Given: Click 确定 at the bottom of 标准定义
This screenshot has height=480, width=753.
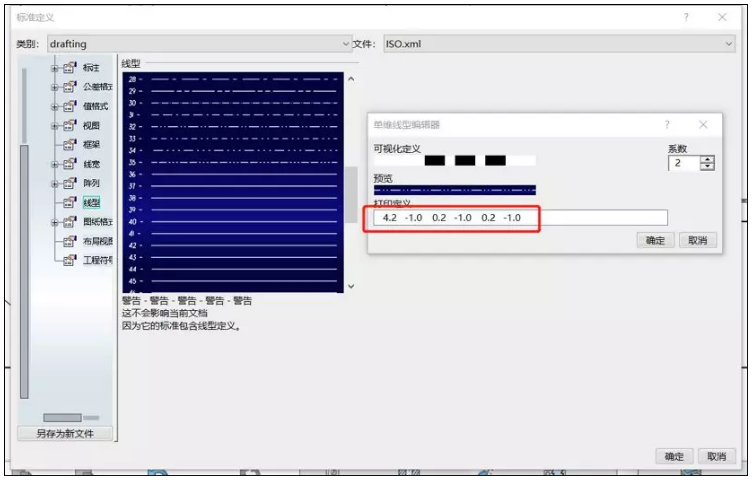Looking at the screenshot, I should 674,456.
